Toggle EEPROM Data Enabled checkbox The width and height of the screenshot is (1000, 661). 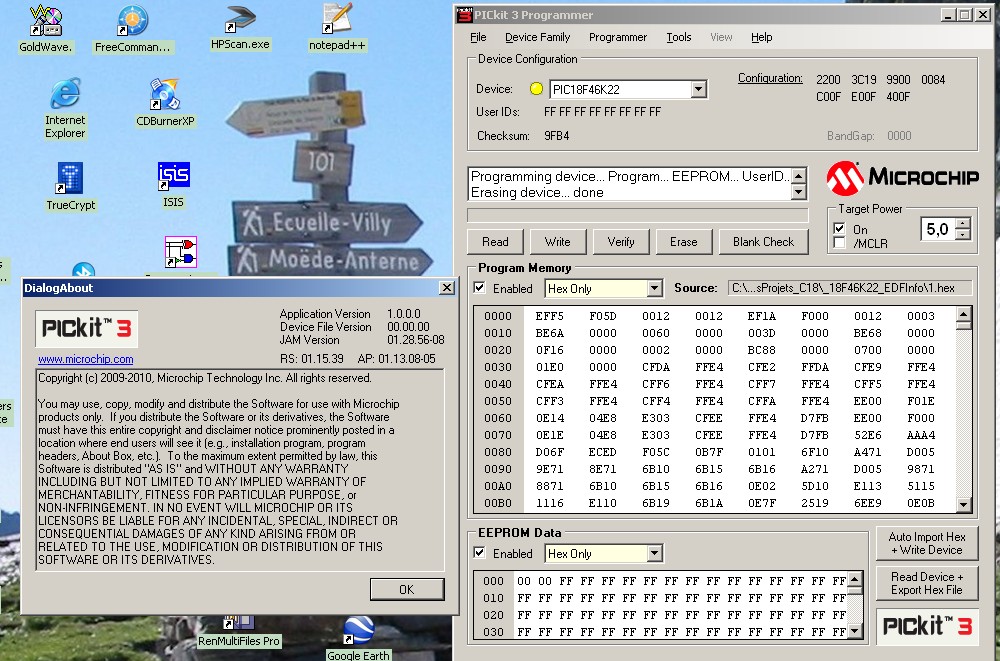click(480, 553)
